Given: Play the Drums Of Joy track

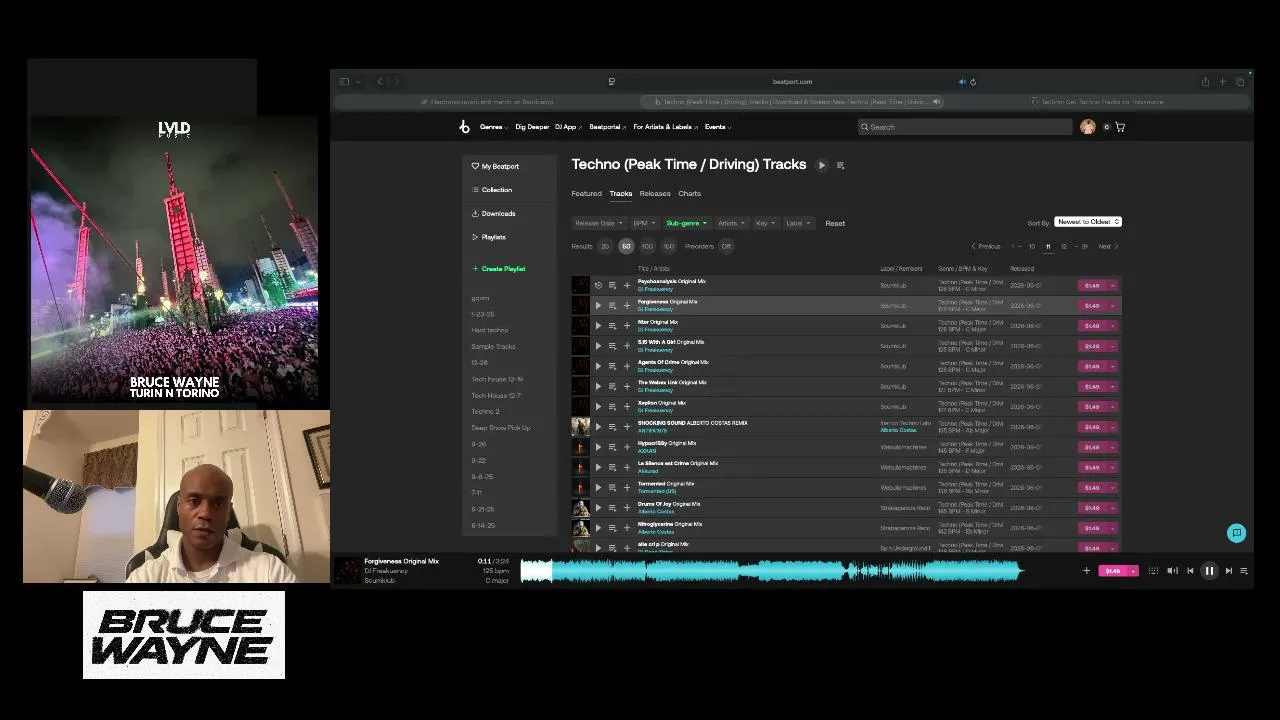Looking at the screenshot, I should coord(598,507).
